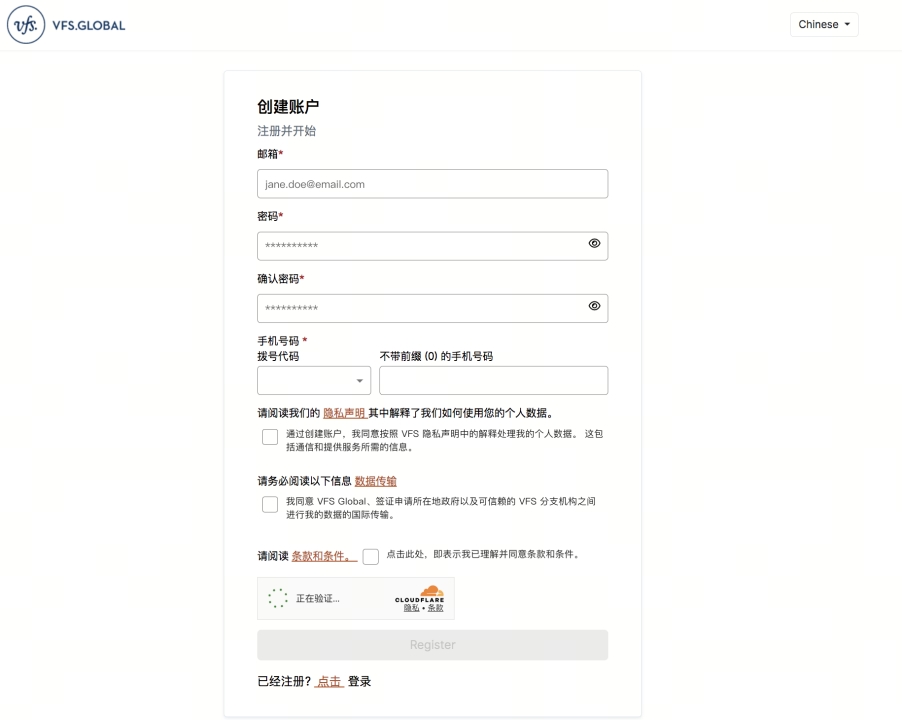
Task: Click the VFS Global logo
Action: coord(65,24)
